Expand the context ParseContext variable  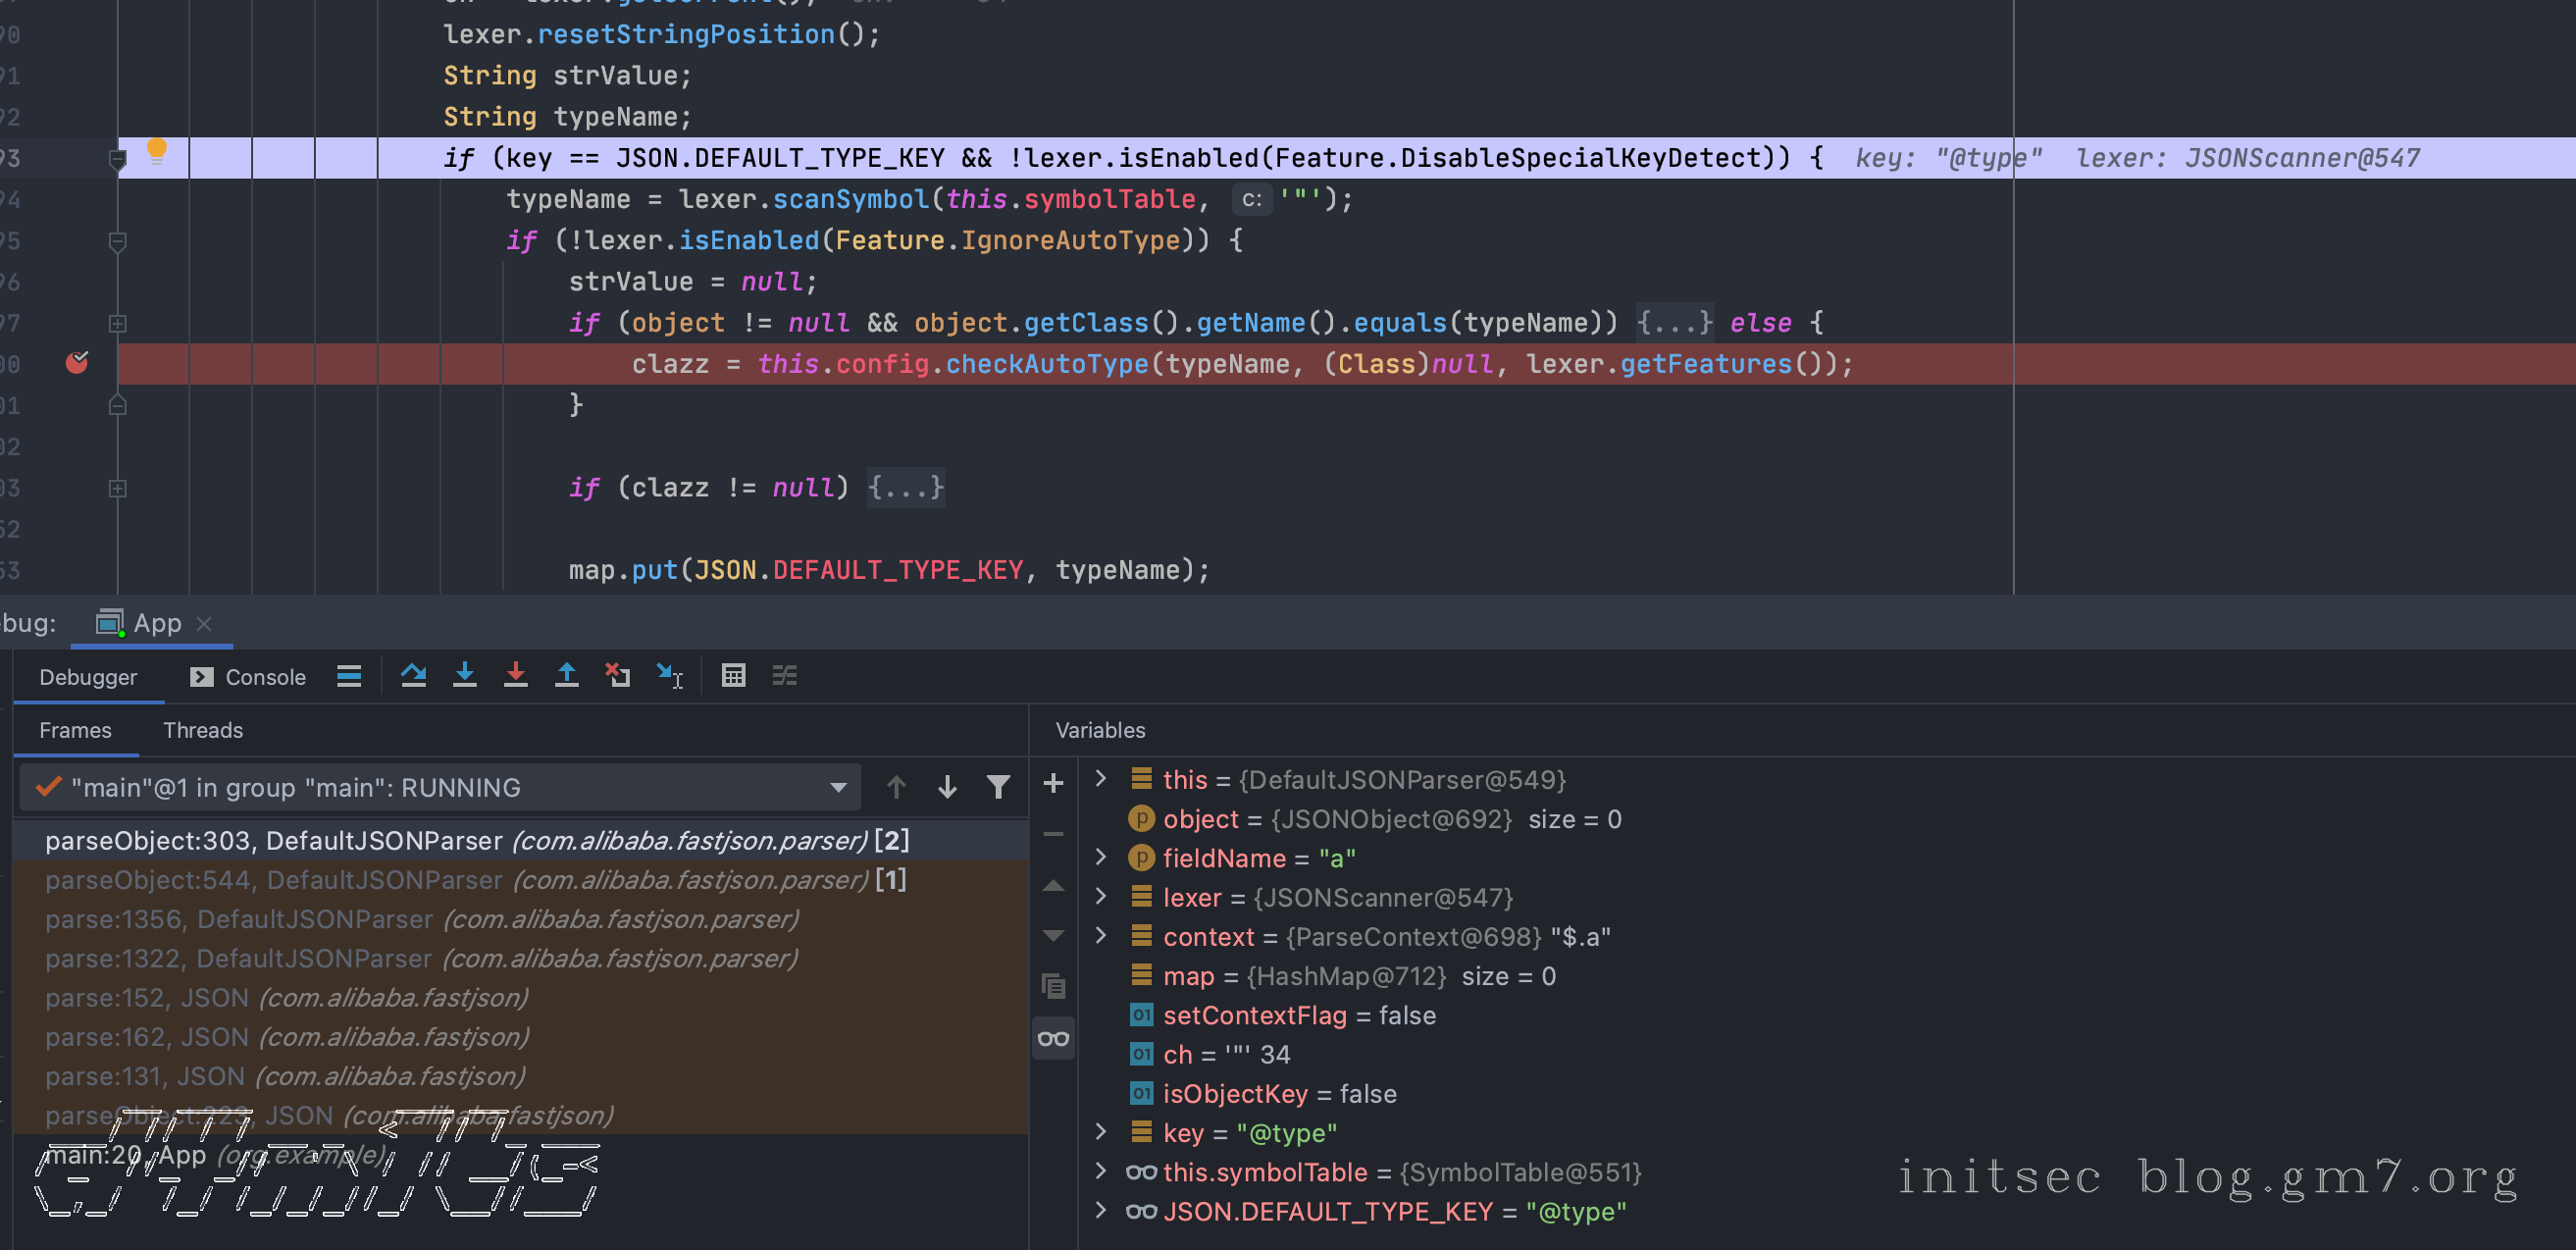tap(1101, 936)
